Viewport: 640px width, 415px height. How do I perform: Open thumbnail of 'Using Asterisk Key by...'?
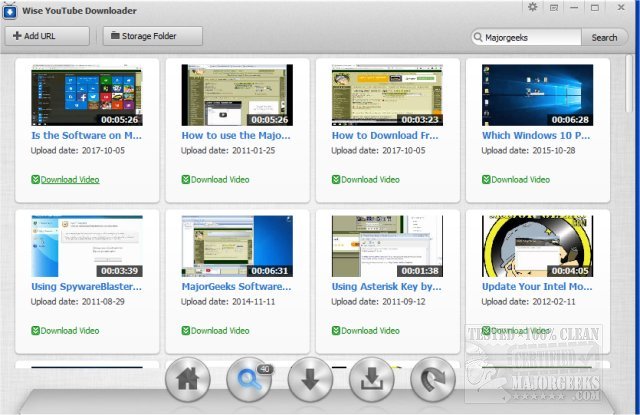coord(387,246)
